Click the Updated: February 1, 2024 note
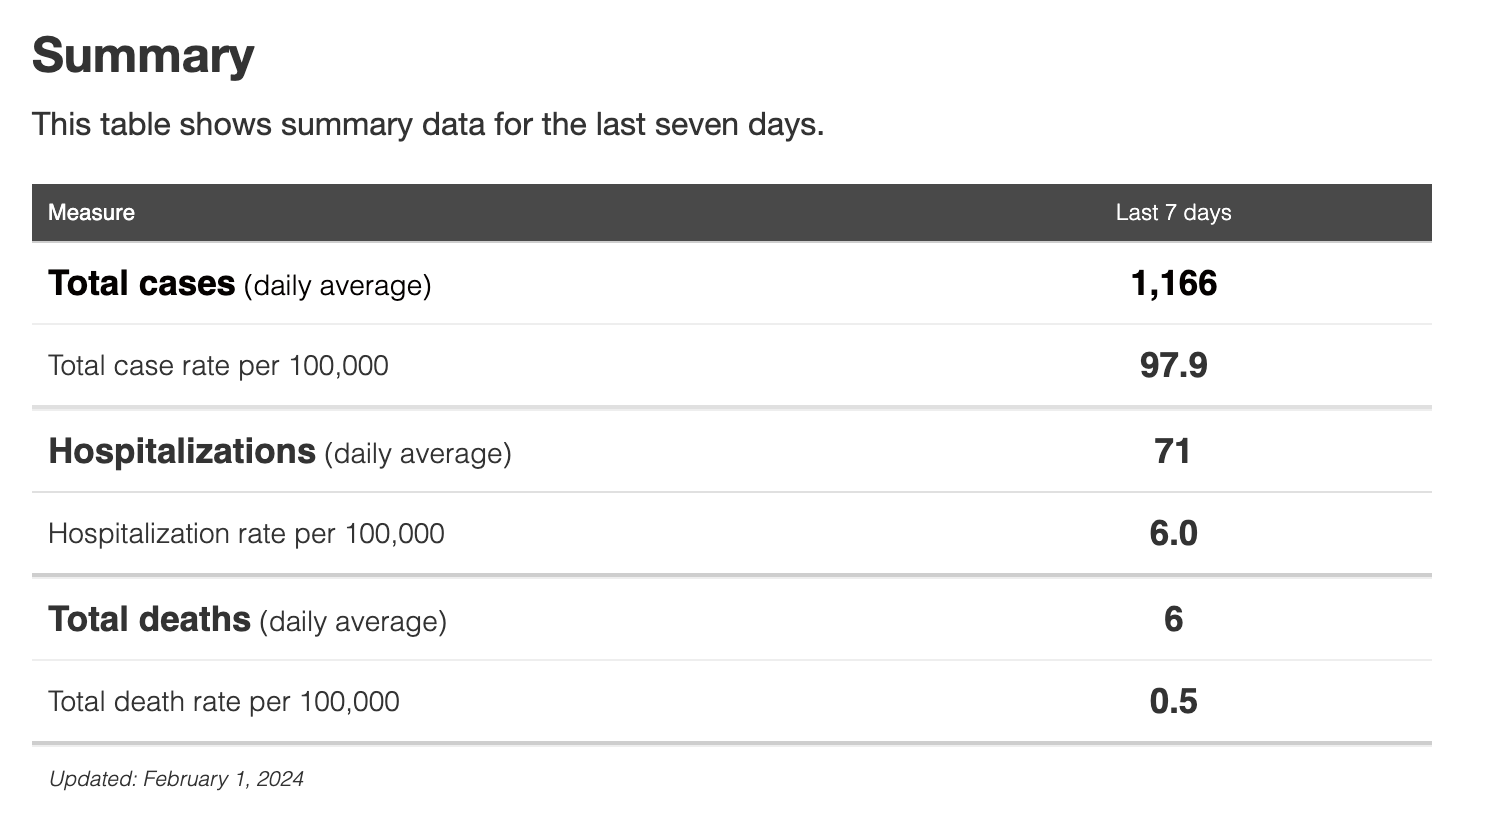This screenshot has height=816, width=1498. [176, 779]
